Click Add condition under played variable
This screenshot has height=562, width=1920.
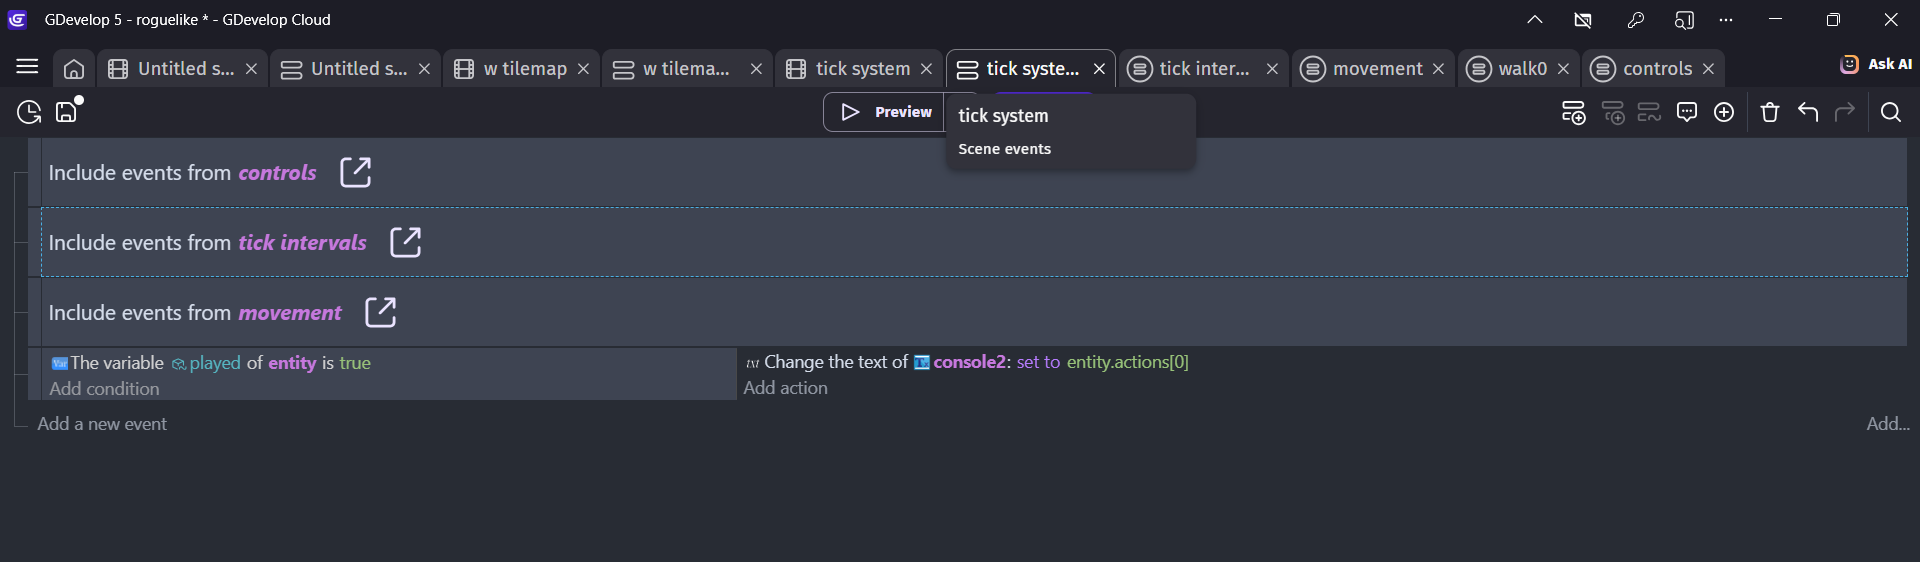pyautogui.click(x=104, y=389)
